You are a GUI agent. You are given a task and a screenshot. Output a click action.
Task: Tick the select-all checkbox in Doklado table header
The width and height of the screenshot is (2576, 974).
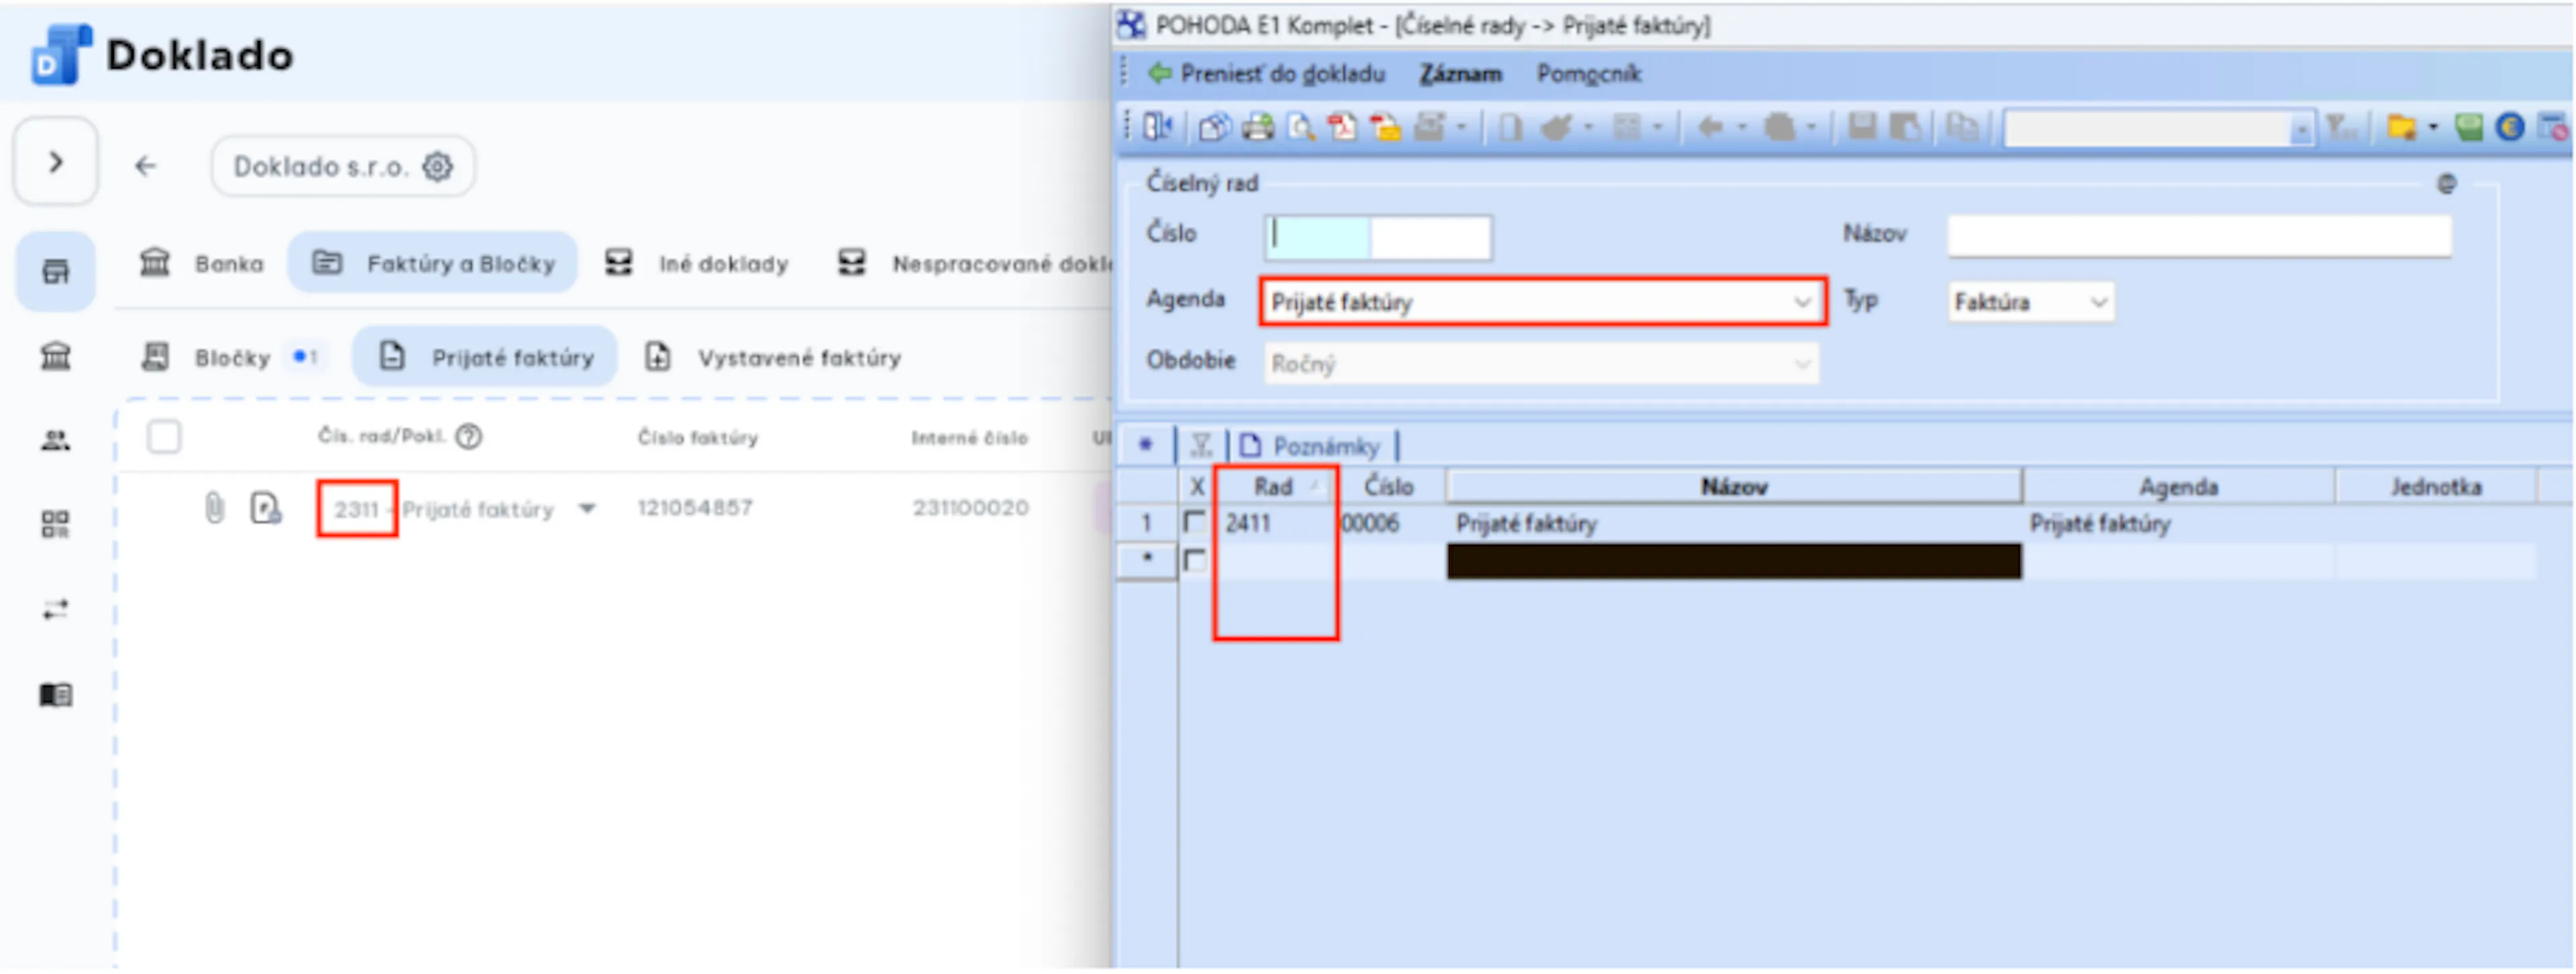(x=164, y=437)
